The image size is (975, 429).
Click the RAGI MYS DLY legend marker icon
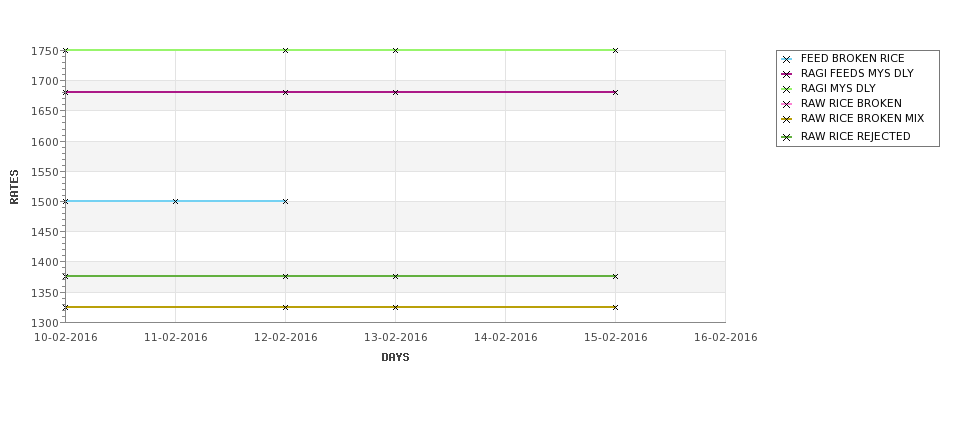787,90
